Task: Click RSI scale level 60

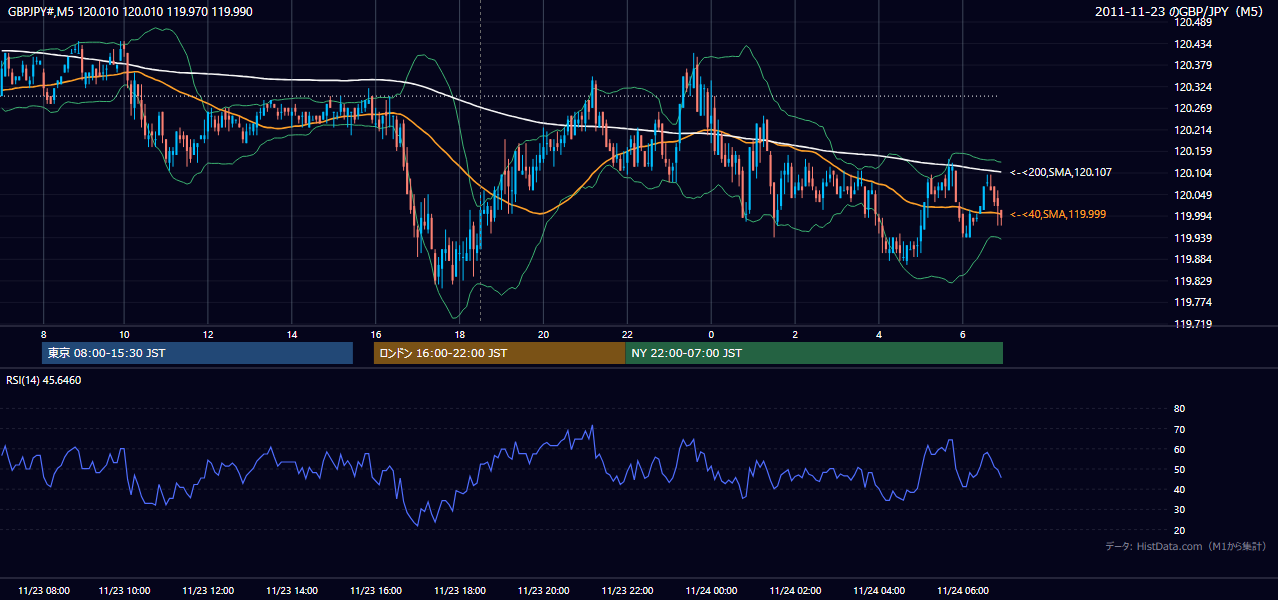Action: coord(1179,449)
